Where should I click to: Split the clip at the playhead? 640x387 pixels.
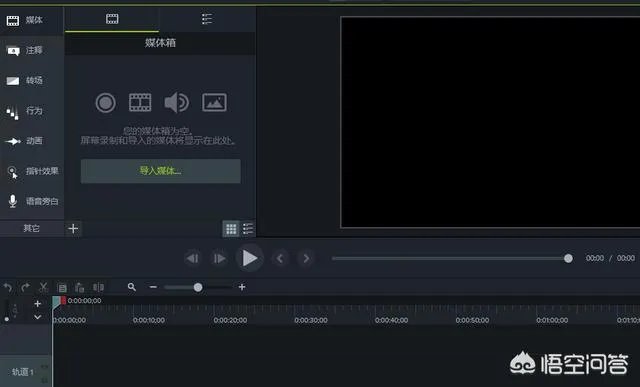(x=98, y=287)
